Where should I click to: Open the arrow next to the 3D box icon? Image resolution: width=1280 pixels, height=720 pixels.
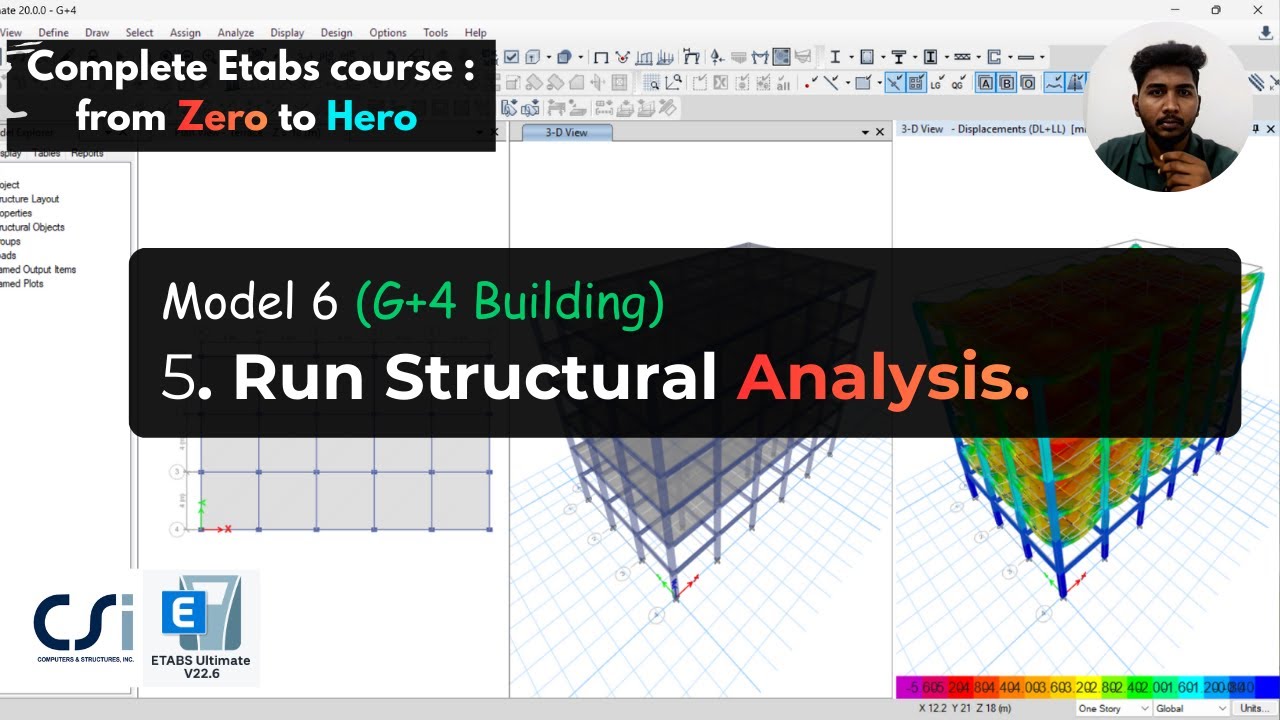pos(547,57)
